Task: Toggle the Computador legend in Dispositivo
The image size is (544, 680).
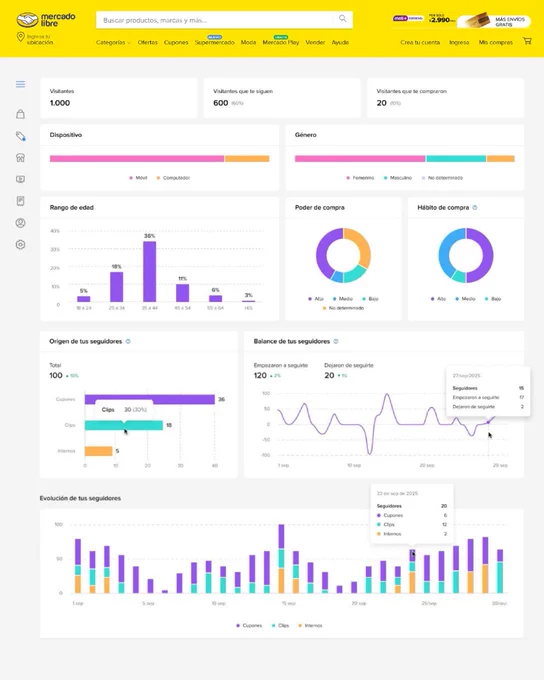Action: click(173, 178)
